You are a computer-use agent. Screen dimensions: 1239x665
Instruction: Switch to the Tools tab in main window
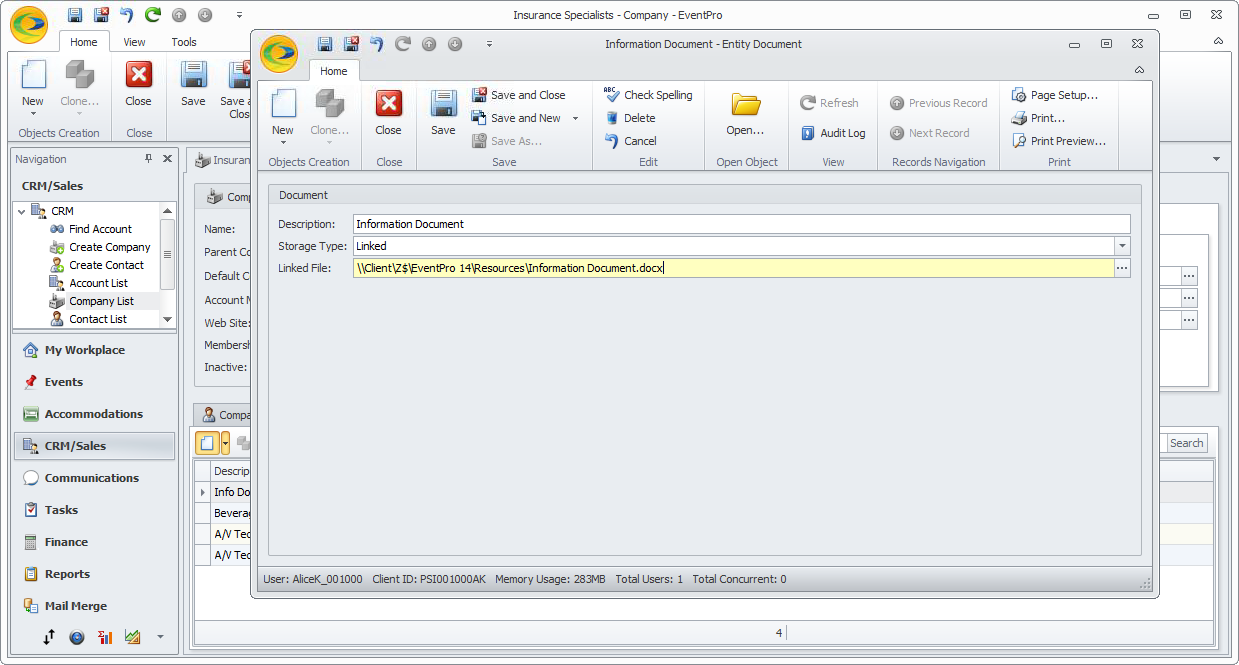(x=184, y=42)
